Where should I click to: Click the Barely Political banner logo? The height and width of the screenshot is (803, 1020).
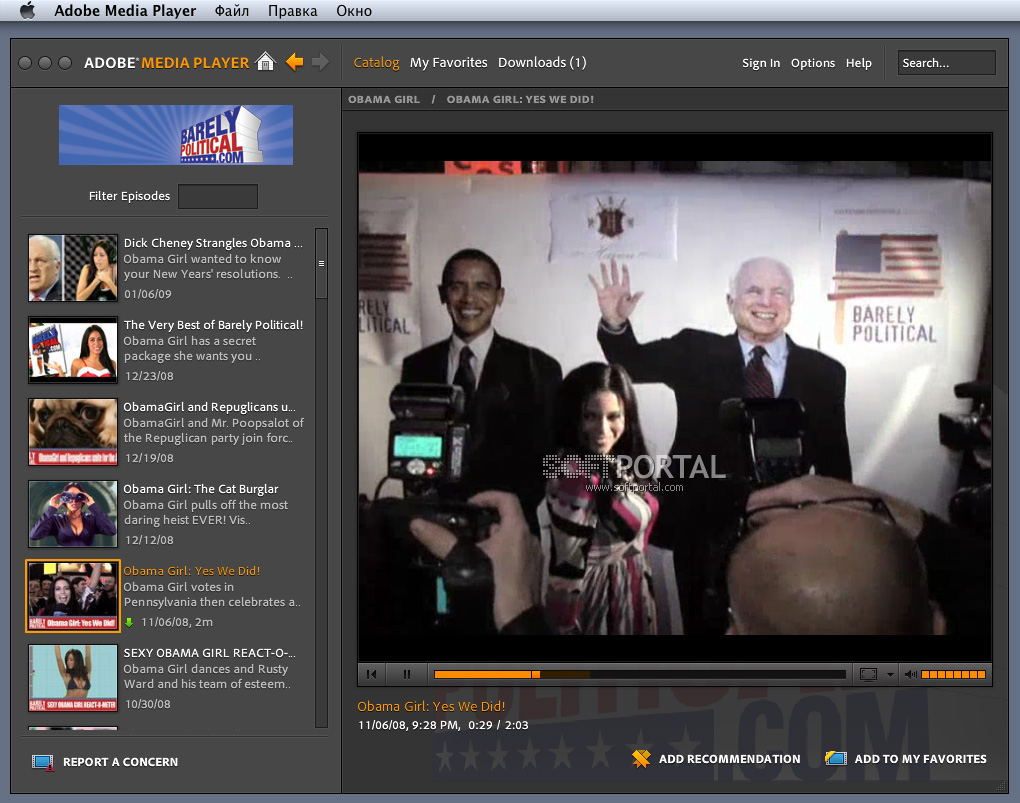pyautogui.click(x=176, y=135)
